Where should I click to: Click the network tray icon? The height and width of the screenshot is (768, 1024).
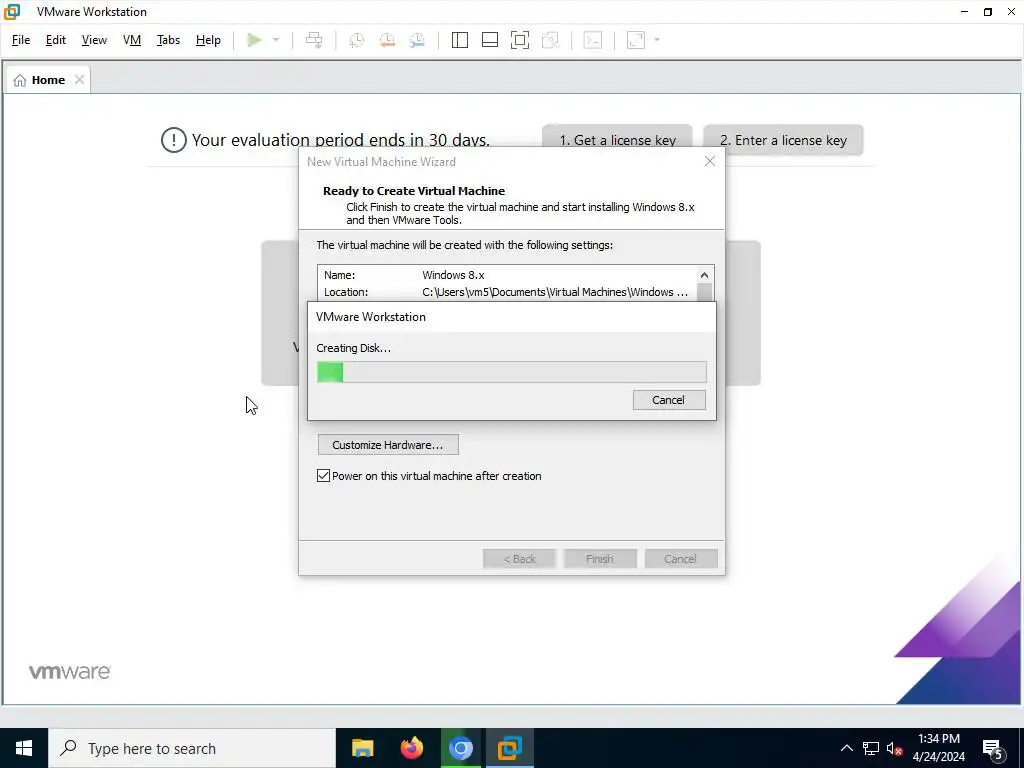pyautogui.click(x=871, y=748)
